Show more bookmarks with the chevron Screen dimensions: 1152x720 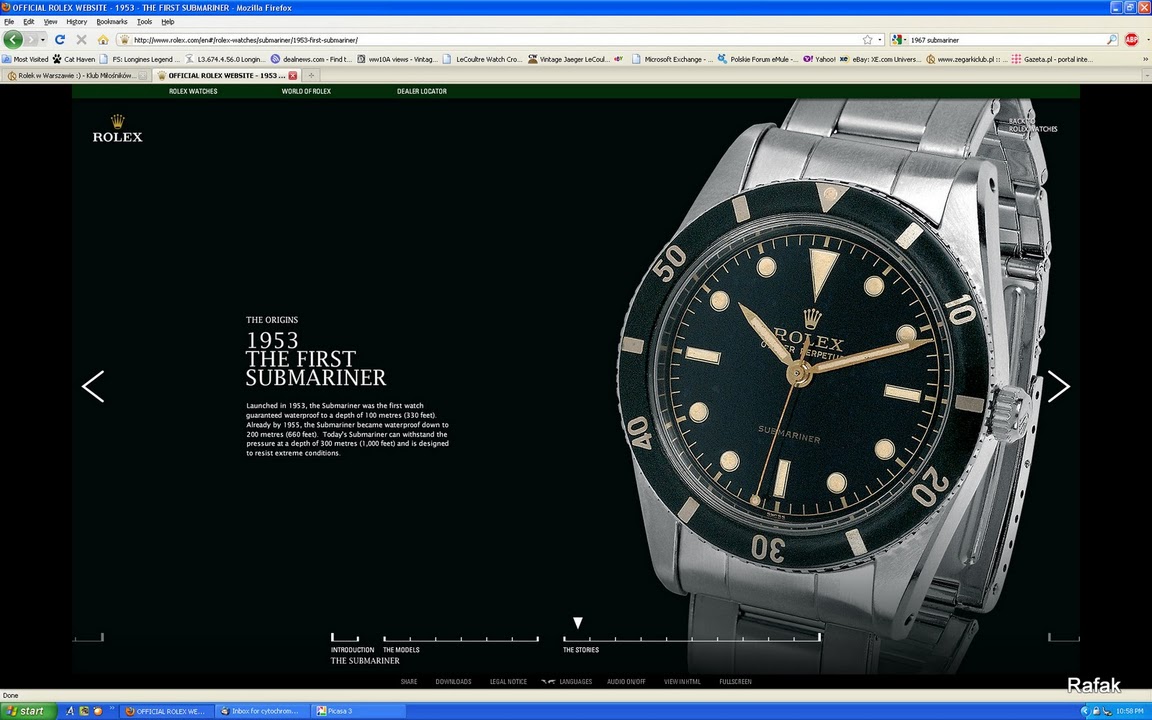[x=1145, y=60]
